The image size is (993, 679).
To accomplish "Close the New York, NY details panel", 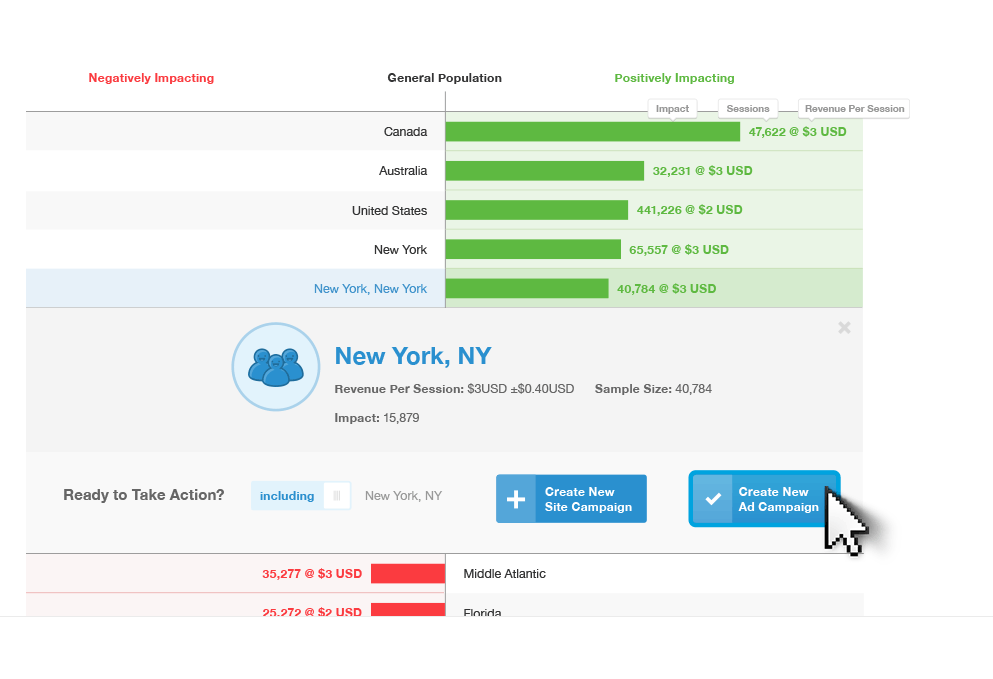I will point(844,327).
